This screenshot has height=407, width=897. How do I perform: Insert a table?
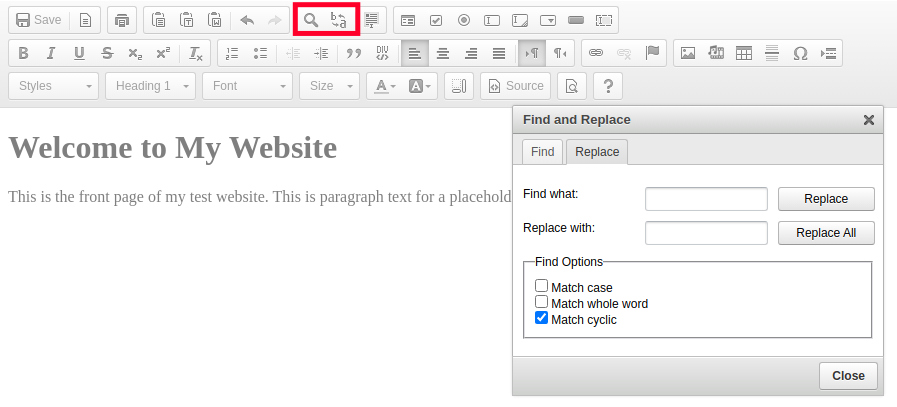pos(744,53)
